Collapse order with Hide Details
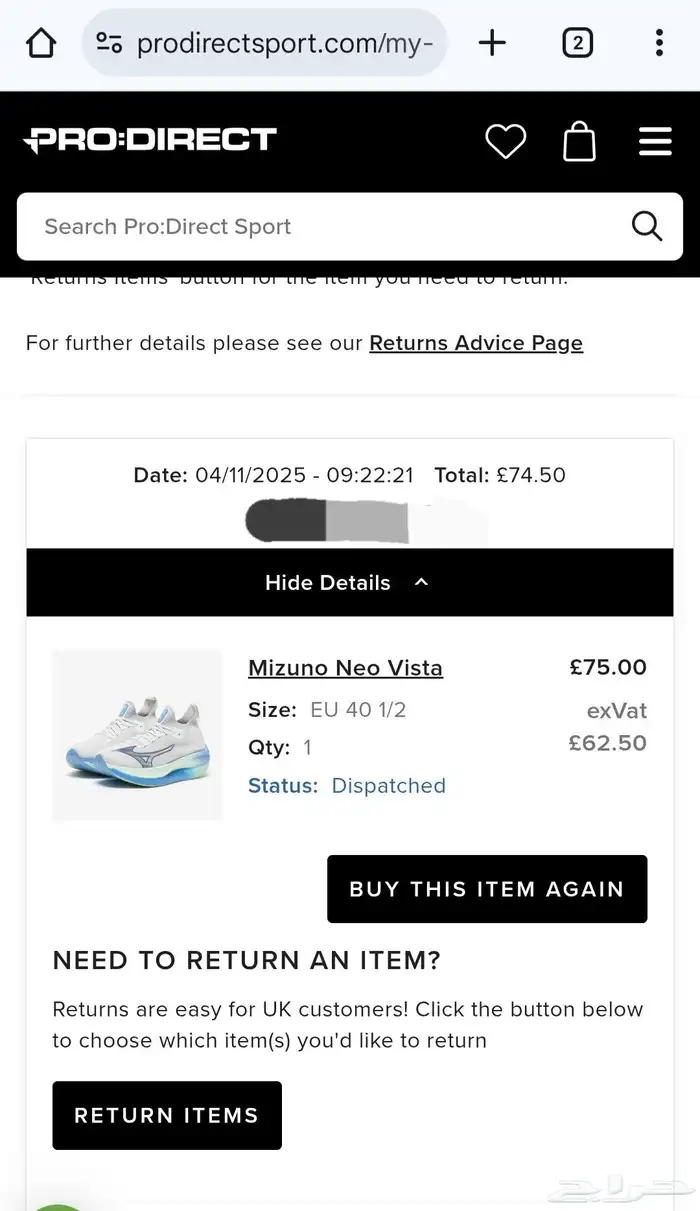This screenshot has height=1211, width=700. coord(328,583)
